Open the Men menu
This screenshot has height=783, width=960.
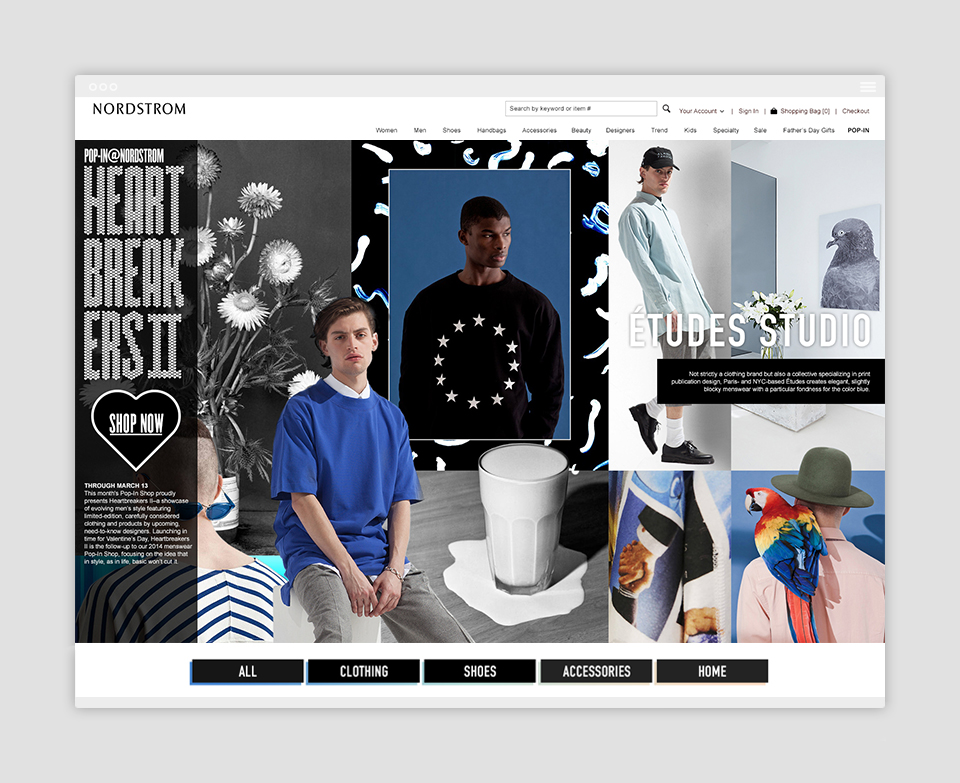(420, 130)
